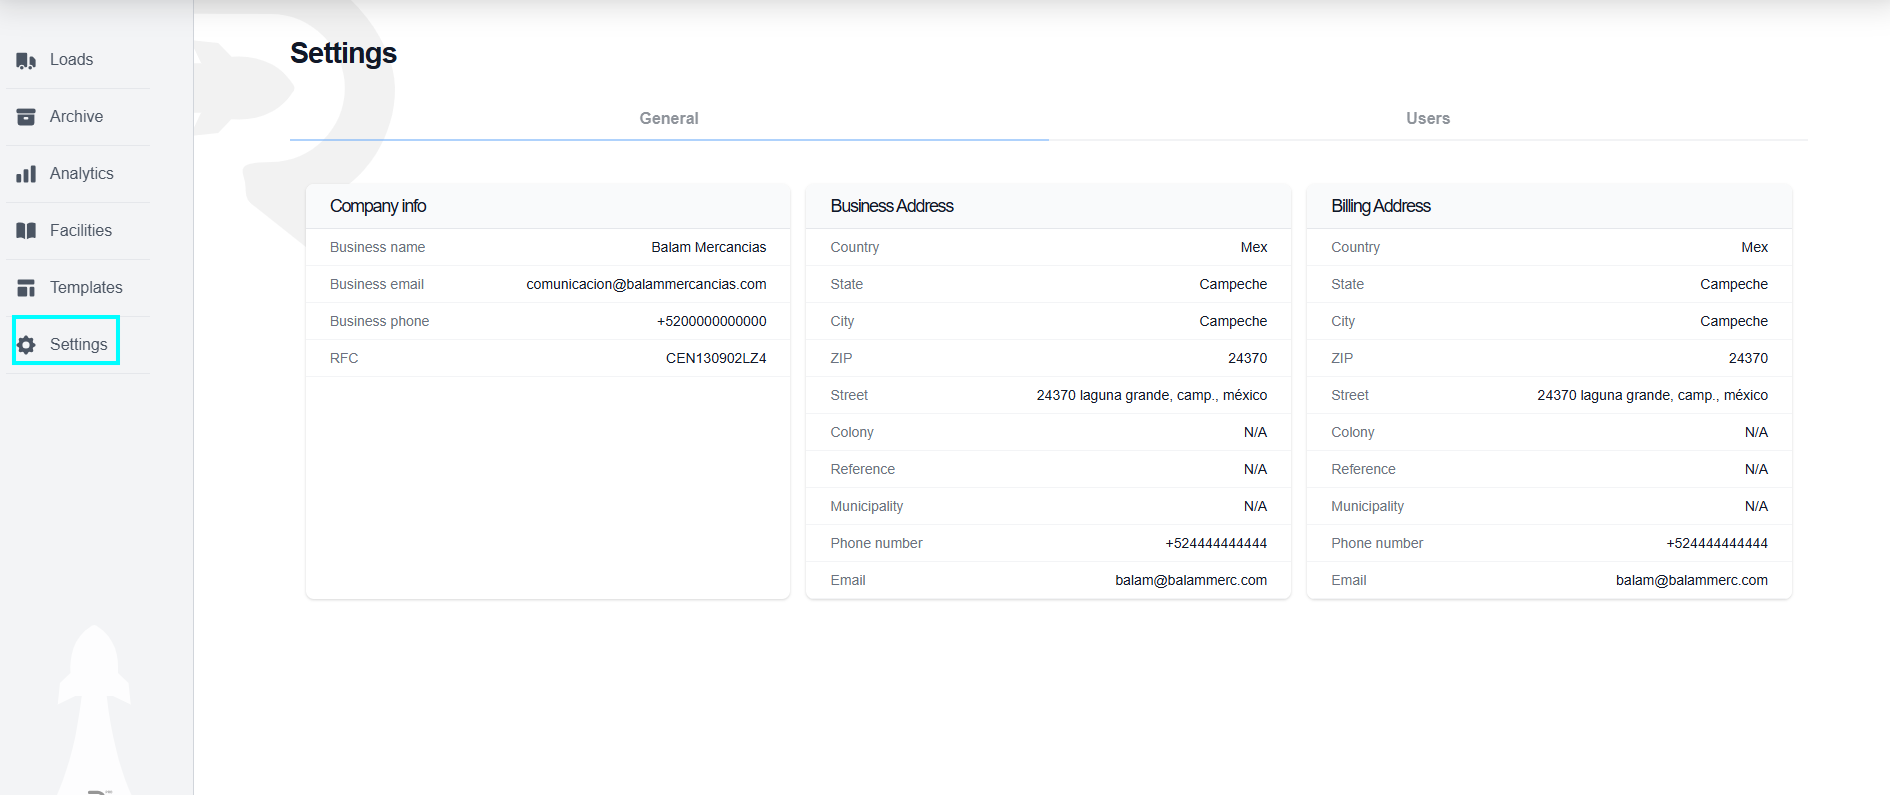Select Business Address Municipality N/A

tap(1255, 506)
